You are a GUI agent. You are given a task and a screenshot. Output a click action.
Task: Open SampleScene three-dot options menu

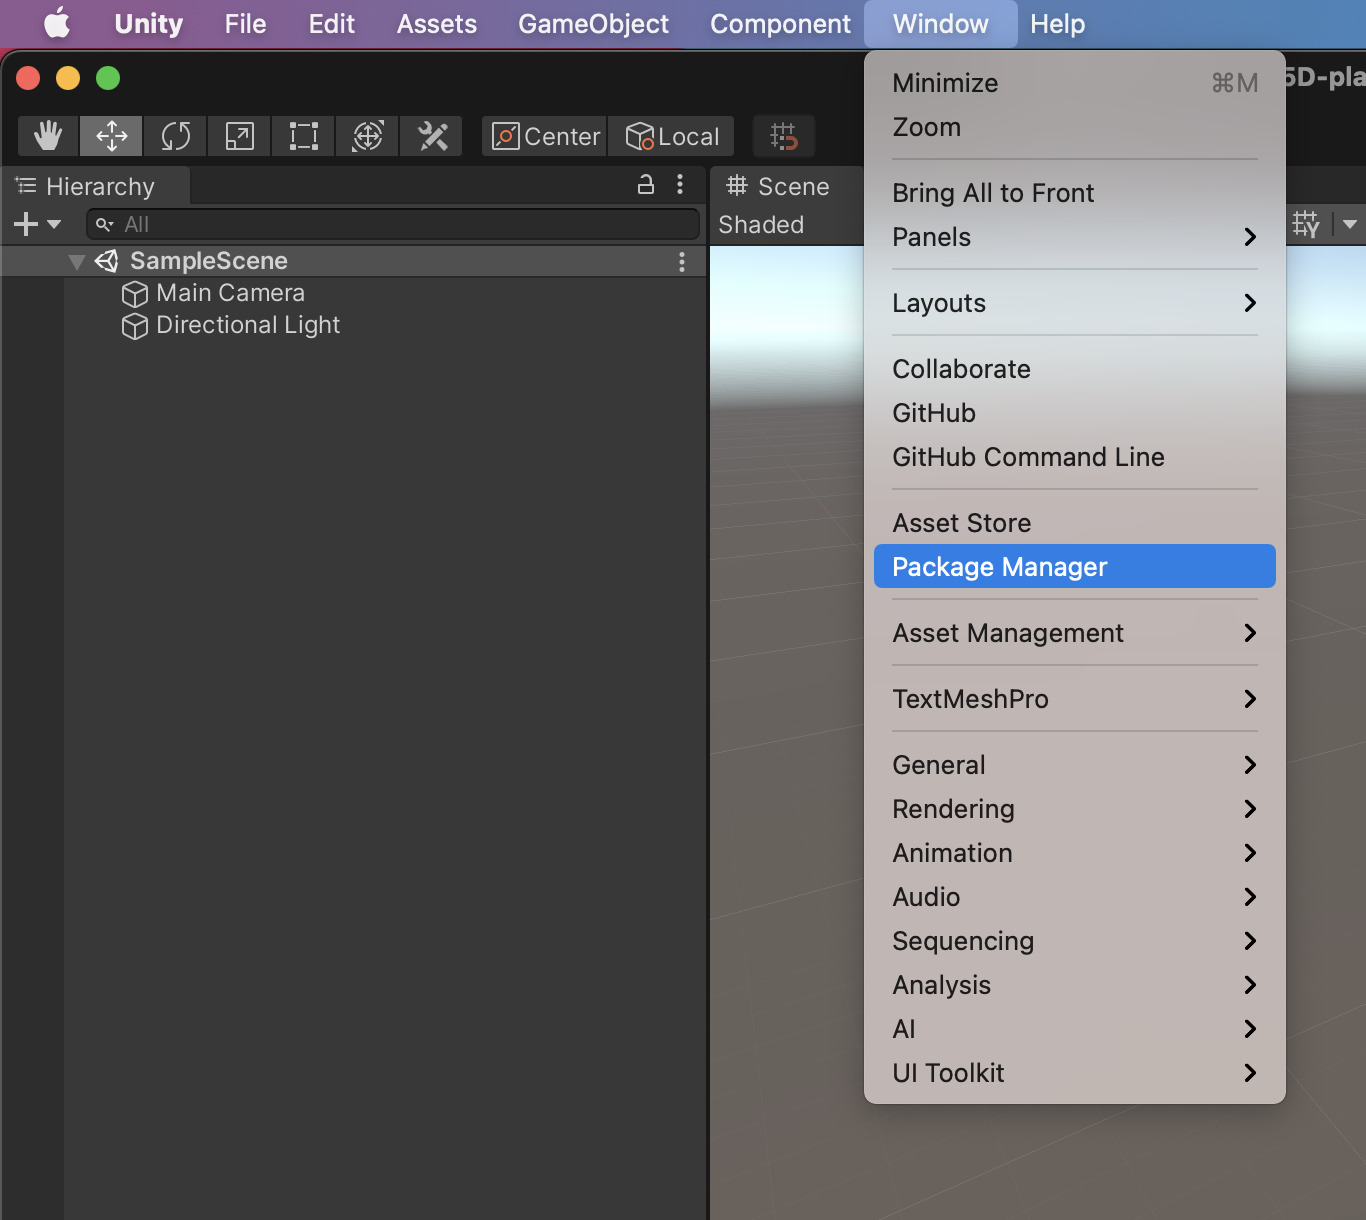[682, 262]
